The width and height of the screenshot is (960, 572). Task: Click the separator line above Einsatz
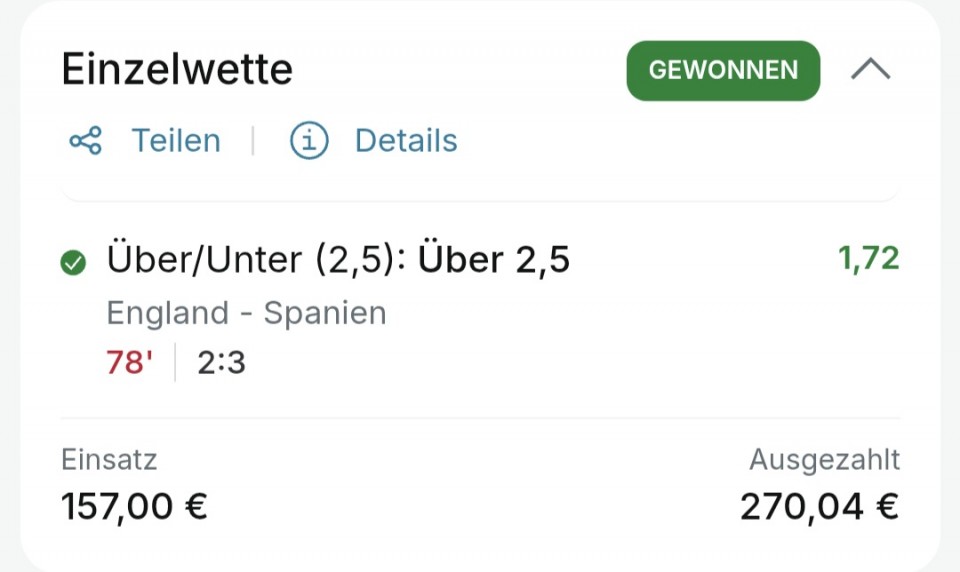481,419
